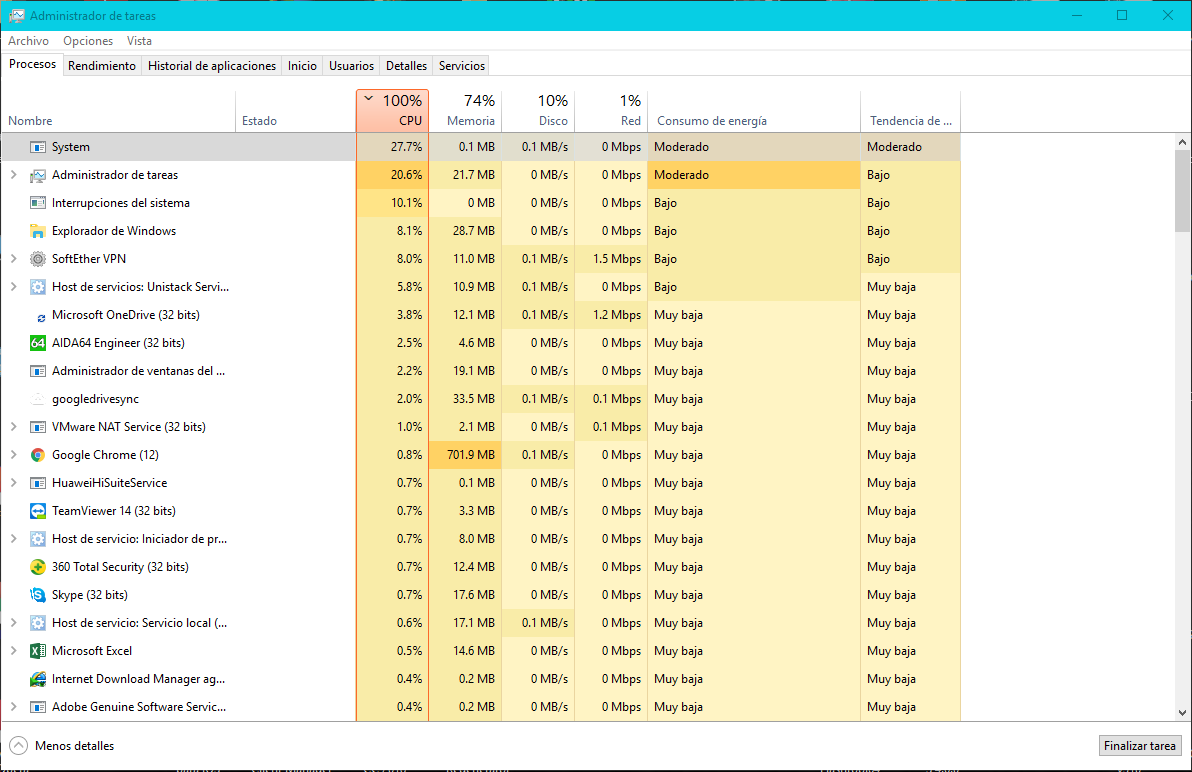1192x772 pixels.
Task: Click the SoftEther VPN gear icon
Action: pyautogui.click(x=37, y=259)
